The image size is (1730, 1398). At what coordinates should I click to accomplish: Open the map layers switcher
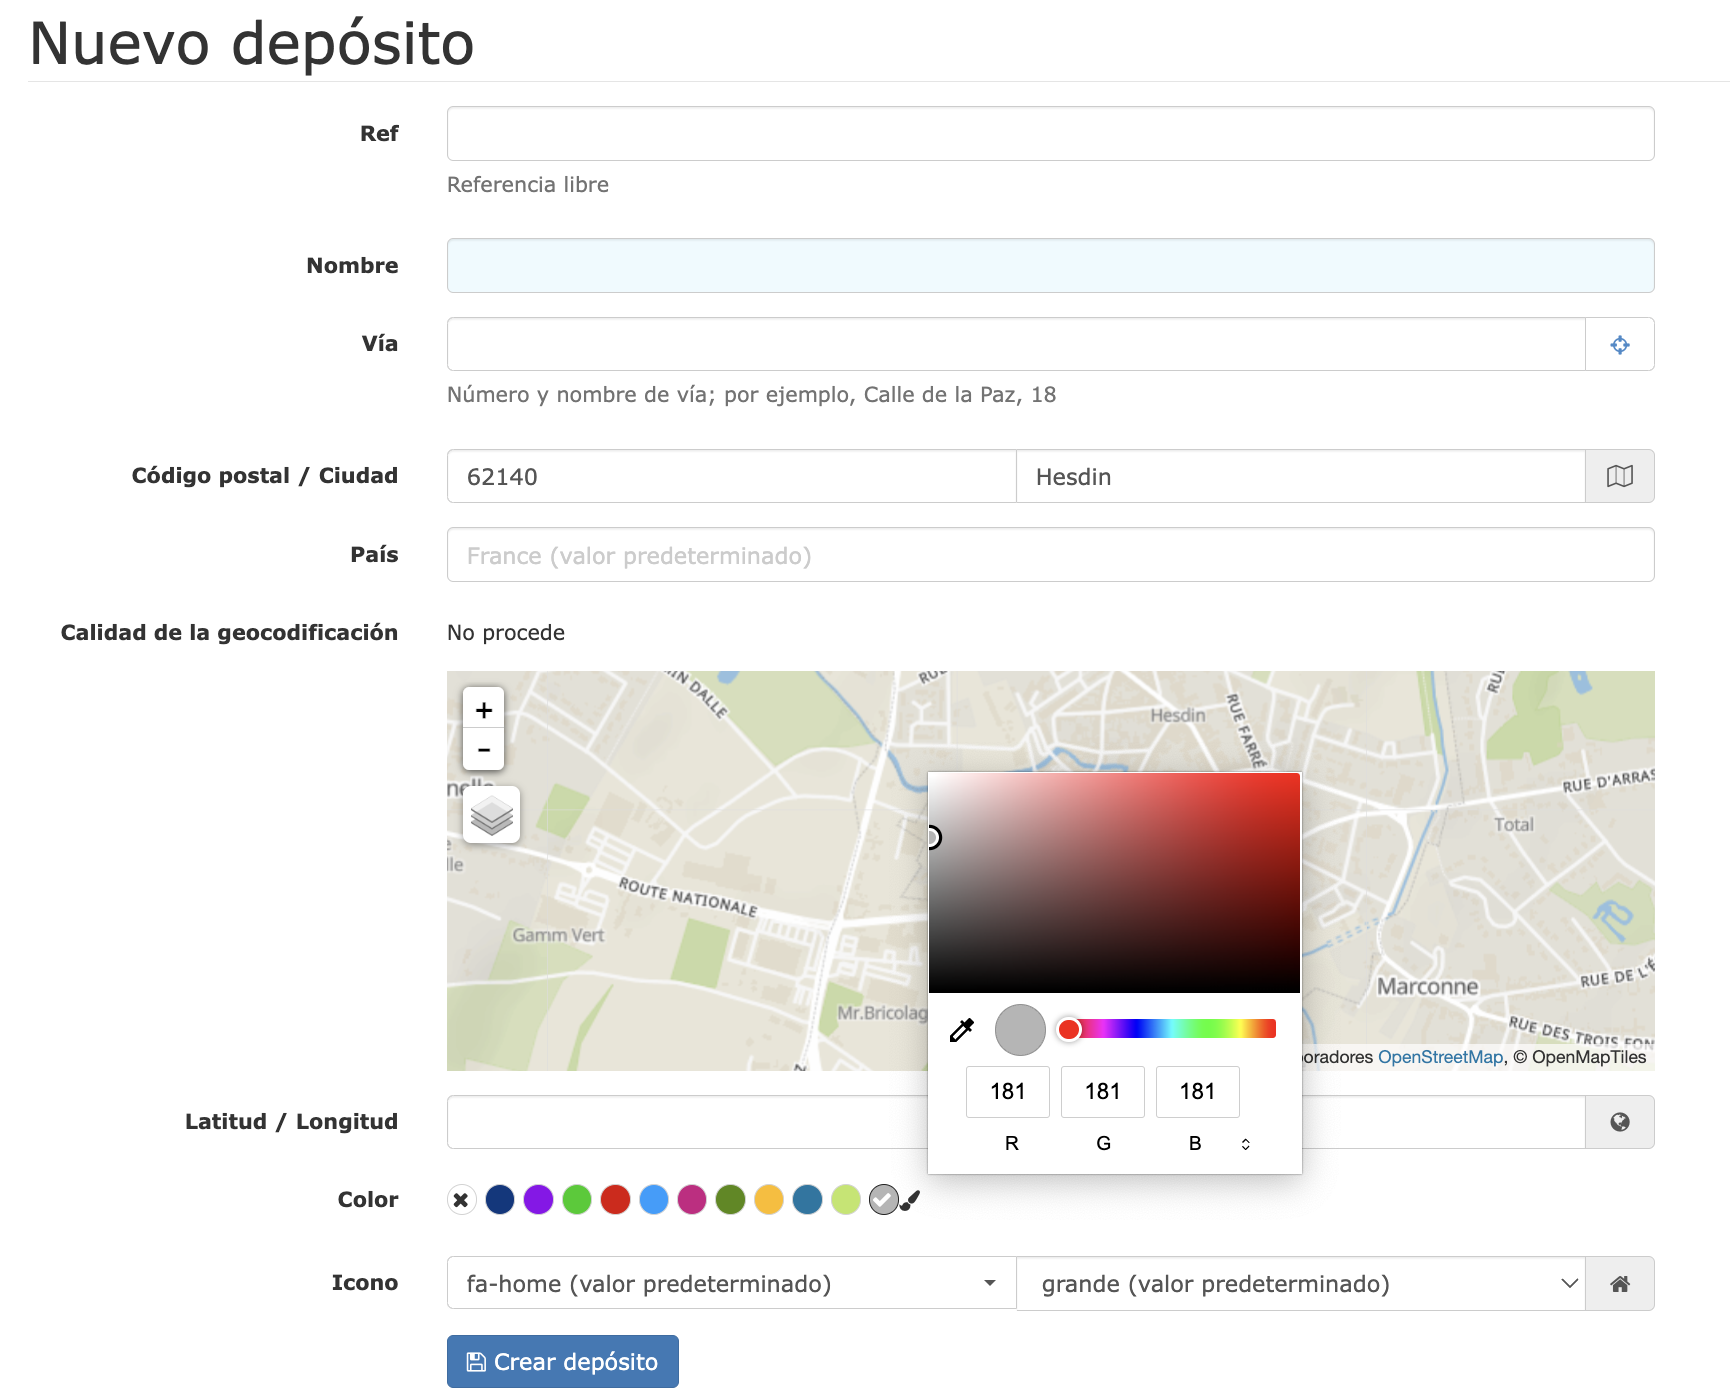pyautogui.click(x=491, y=815)
